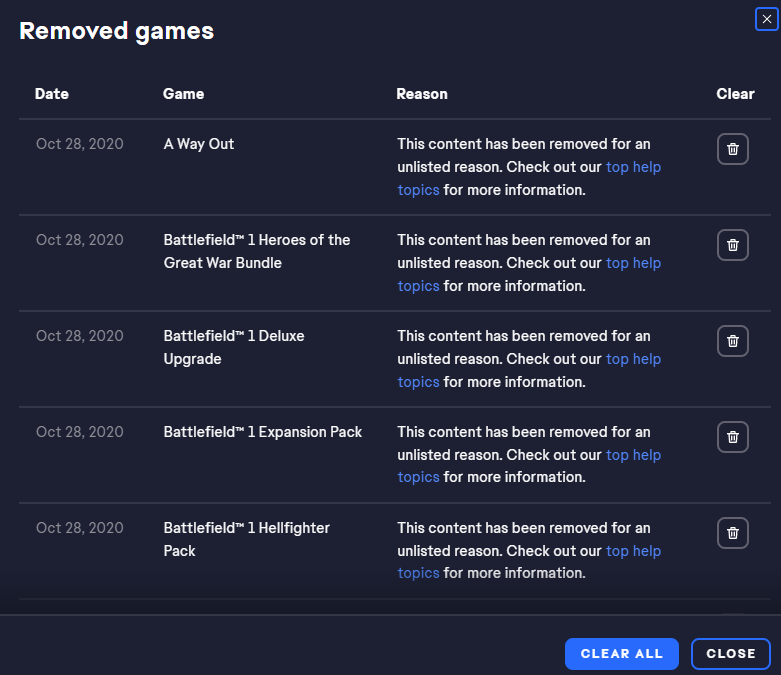781x675 pixels.
Task: Click the Clear All button
Action: tap(622, 654)
